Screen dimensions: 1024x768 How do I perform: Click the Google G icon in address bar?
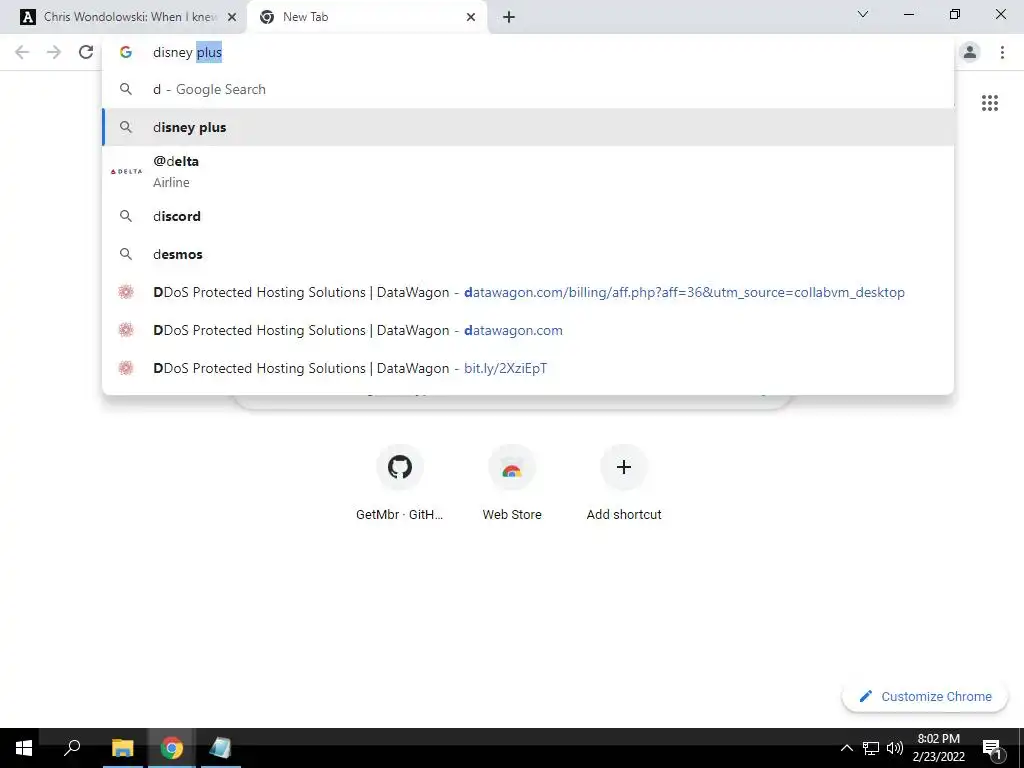(126, 52)
